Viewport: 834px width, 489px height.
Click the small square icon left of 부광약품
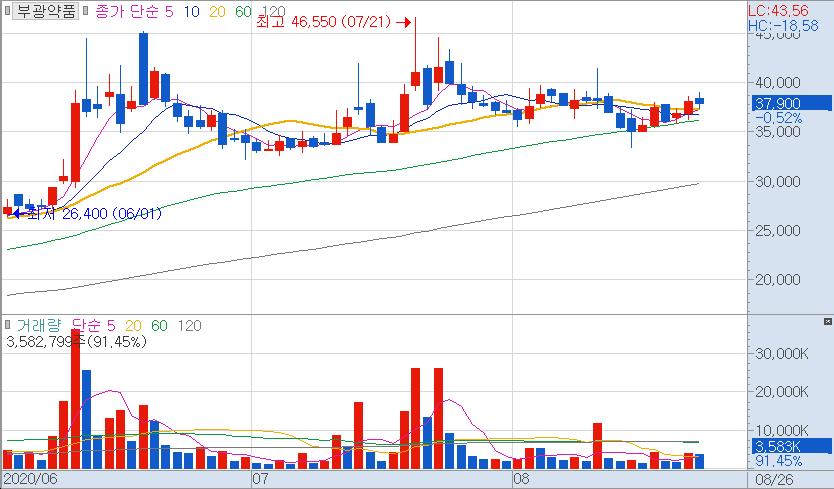6,11
